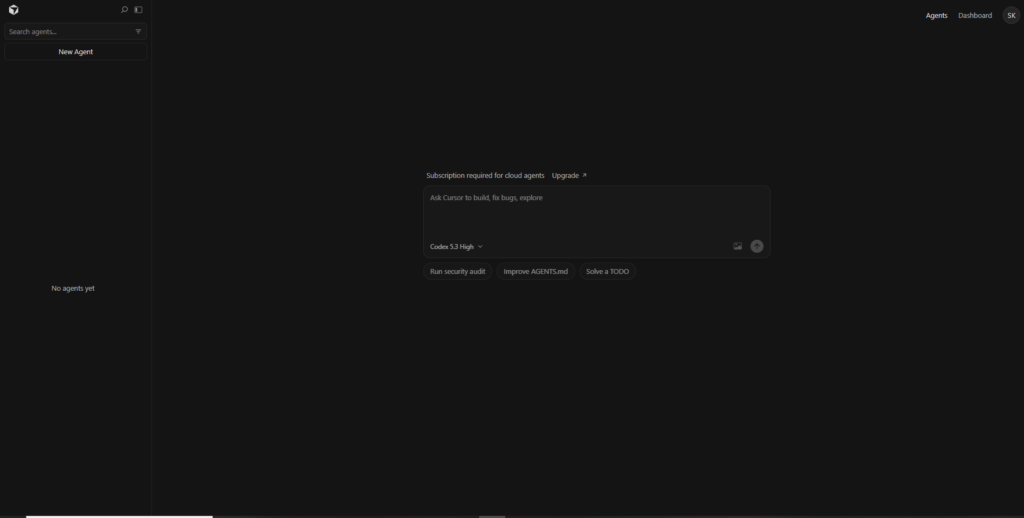
Task: Click the Cursor cube logo
Action: coord(13,10)
